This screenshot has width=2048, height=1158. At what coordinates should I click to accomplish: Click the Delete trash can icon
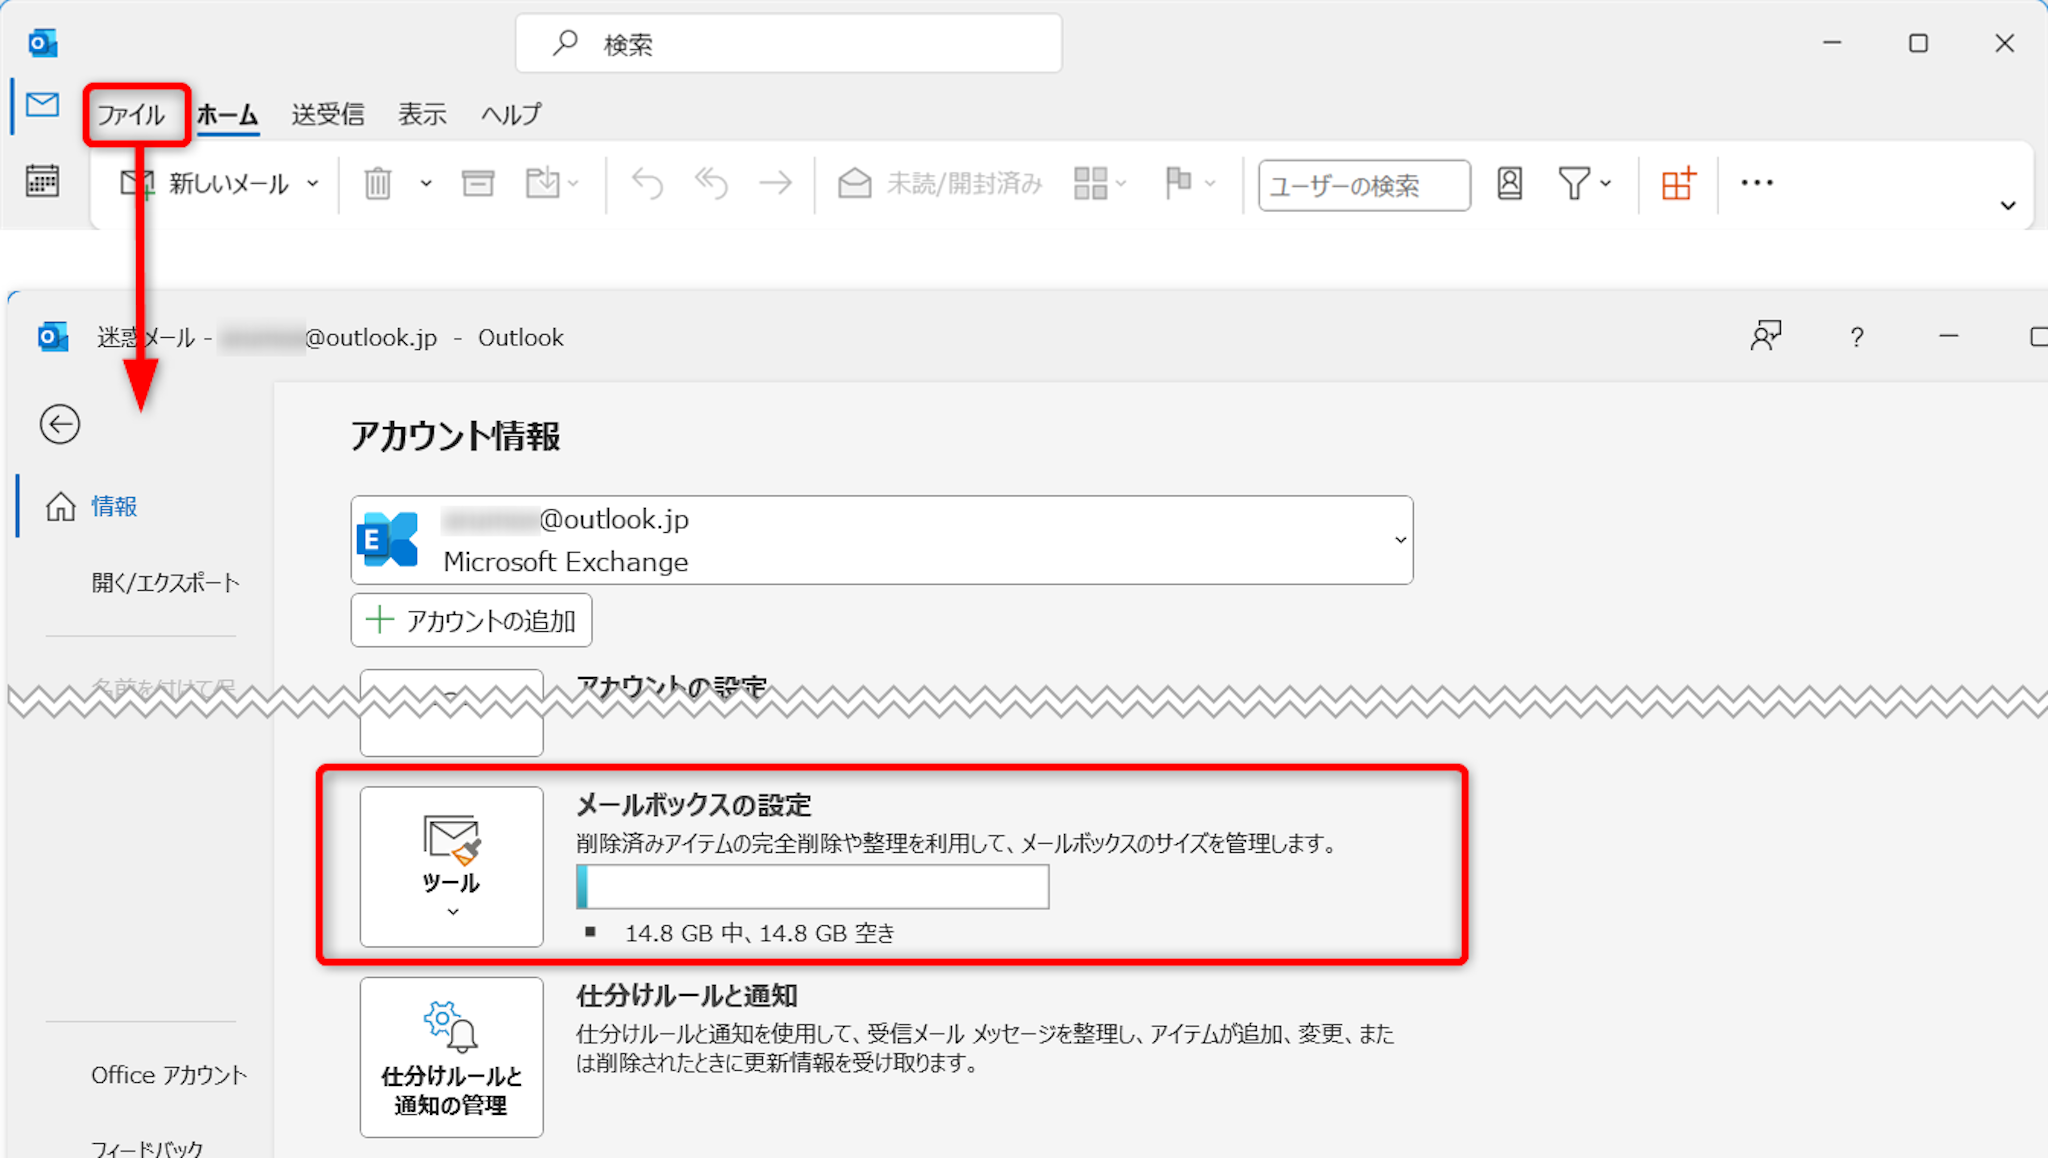pyautogui.click(x=378, y=184)
